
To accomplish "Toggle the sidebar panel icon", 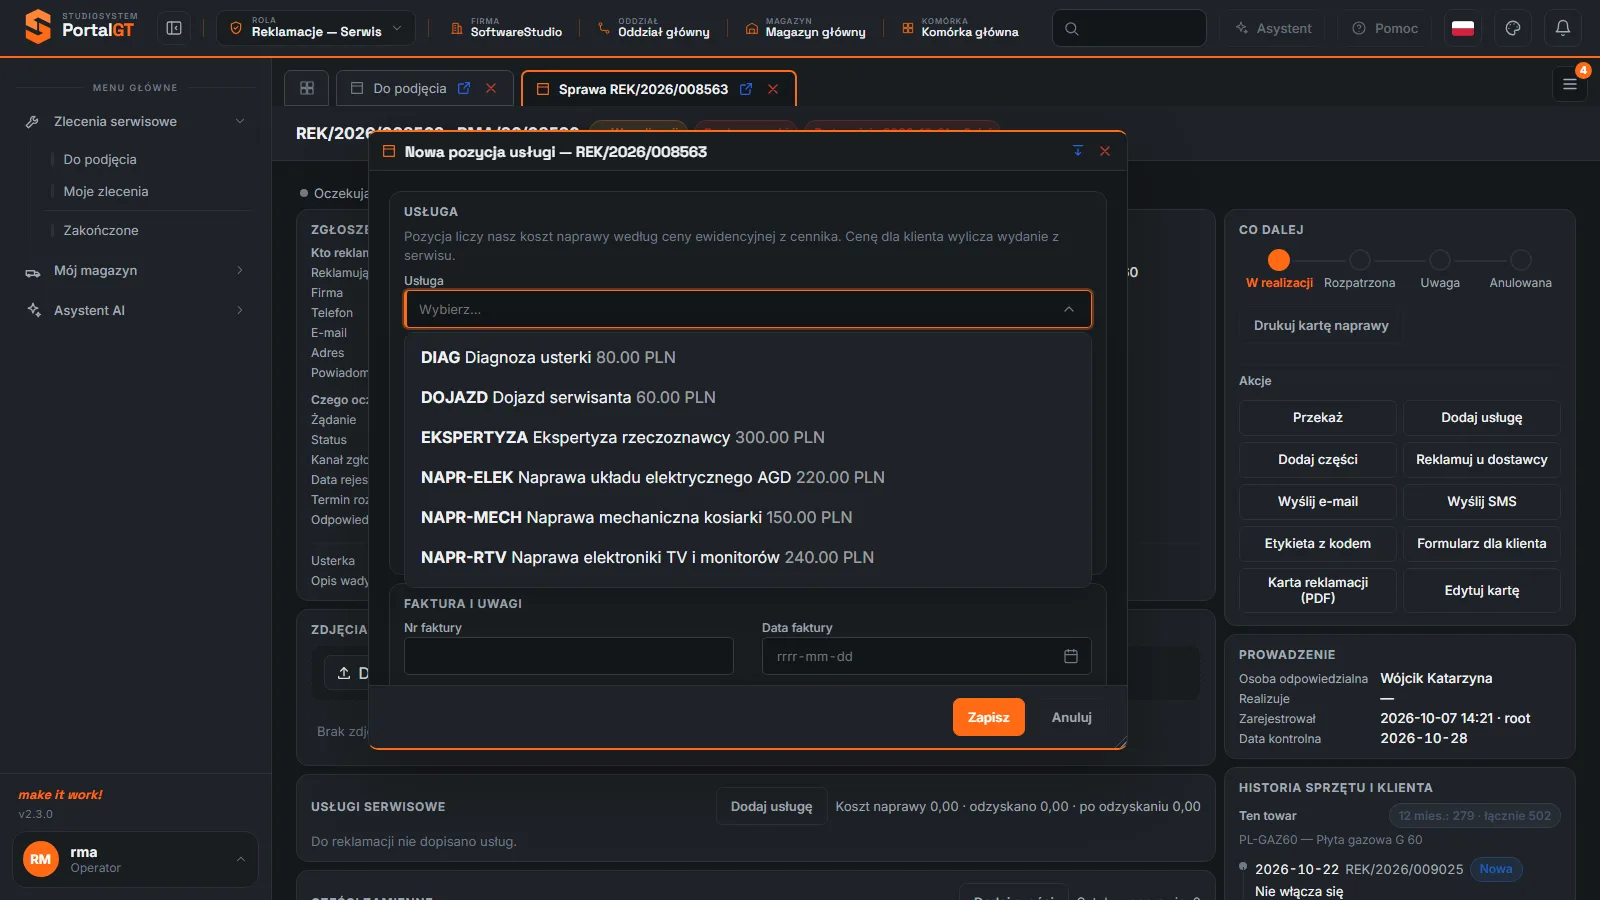I will 174,28.
